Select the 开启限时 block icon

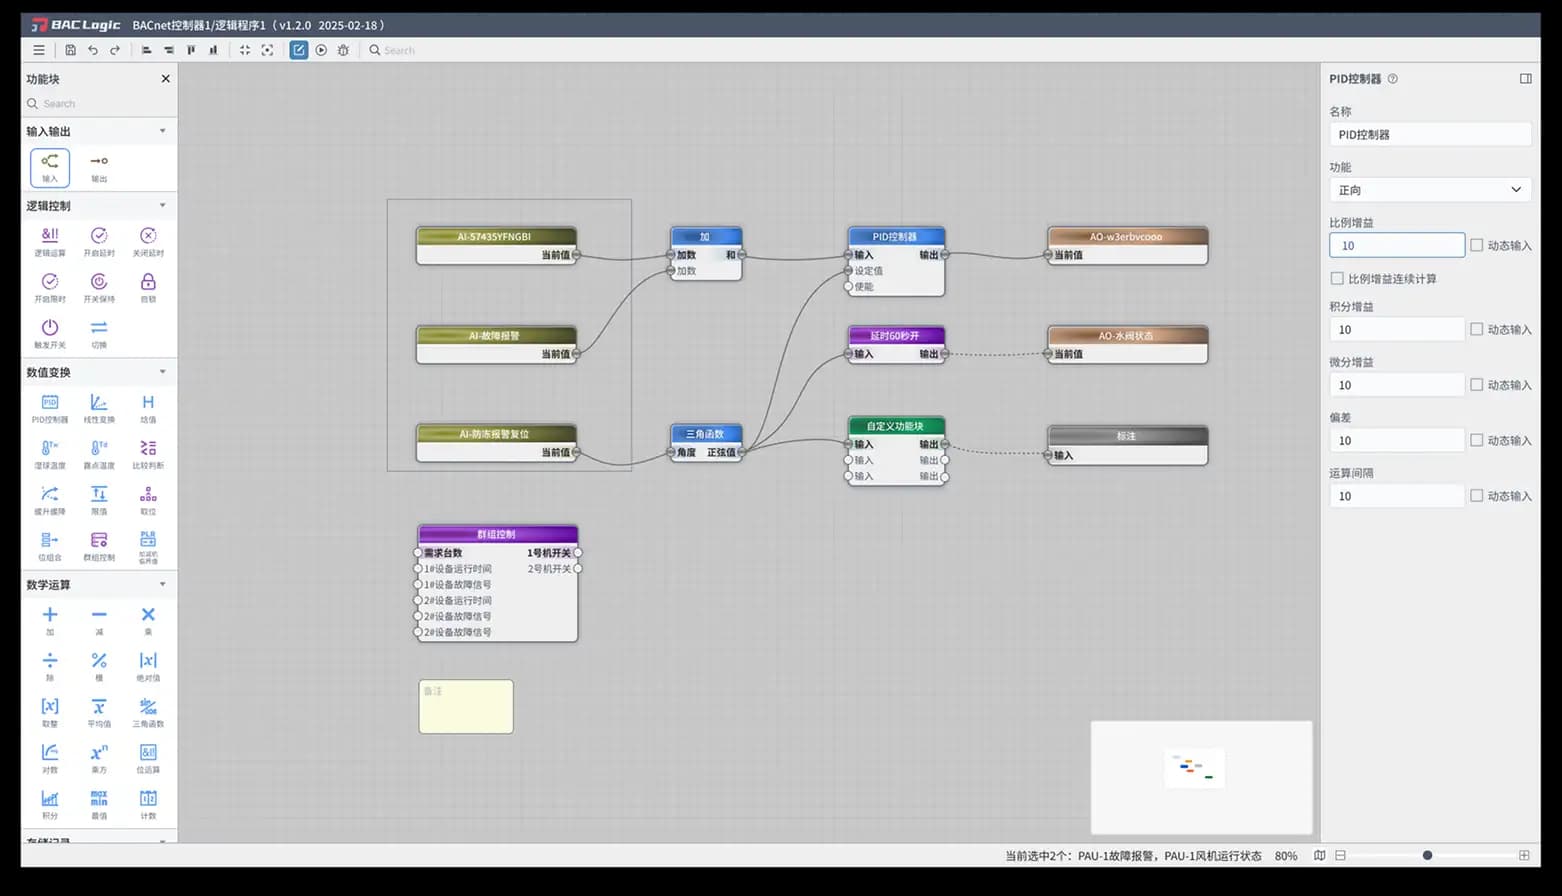click(50, 287)
